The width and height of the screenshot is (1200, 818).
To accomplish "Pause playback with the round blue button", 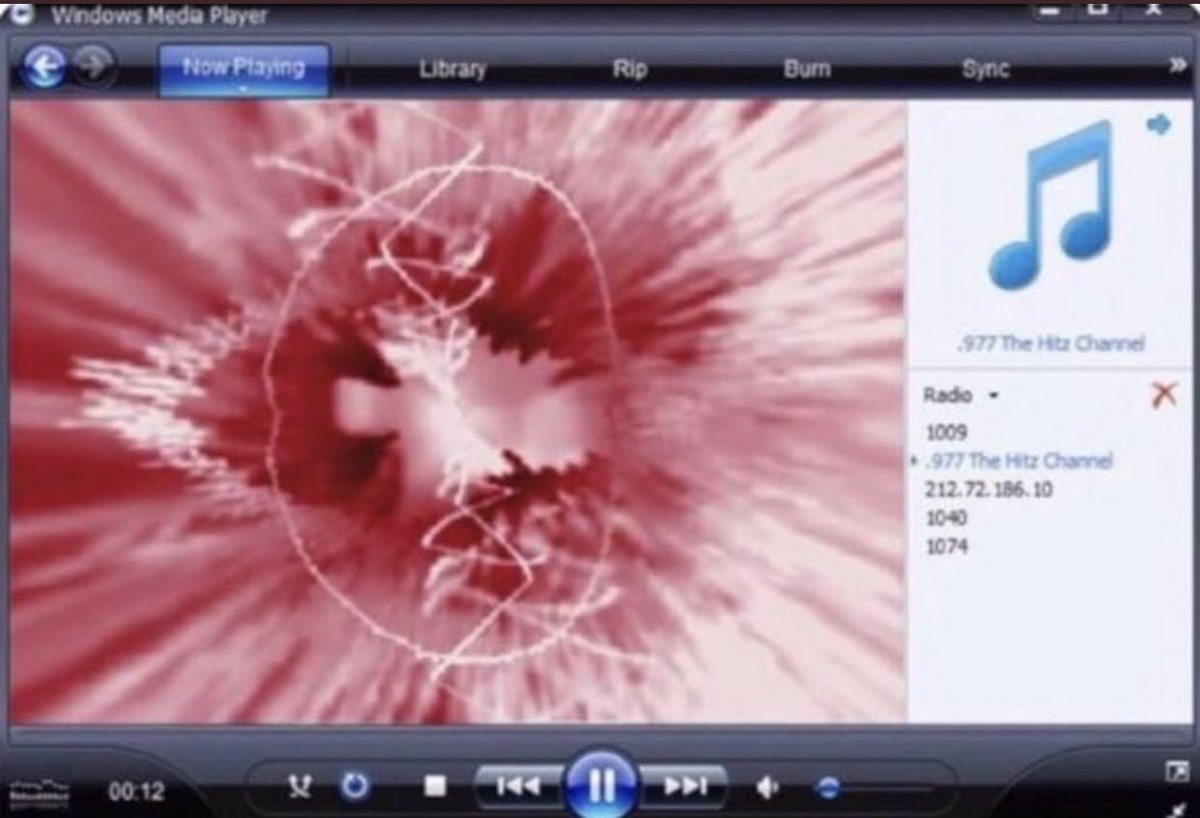I will (601, 785).
